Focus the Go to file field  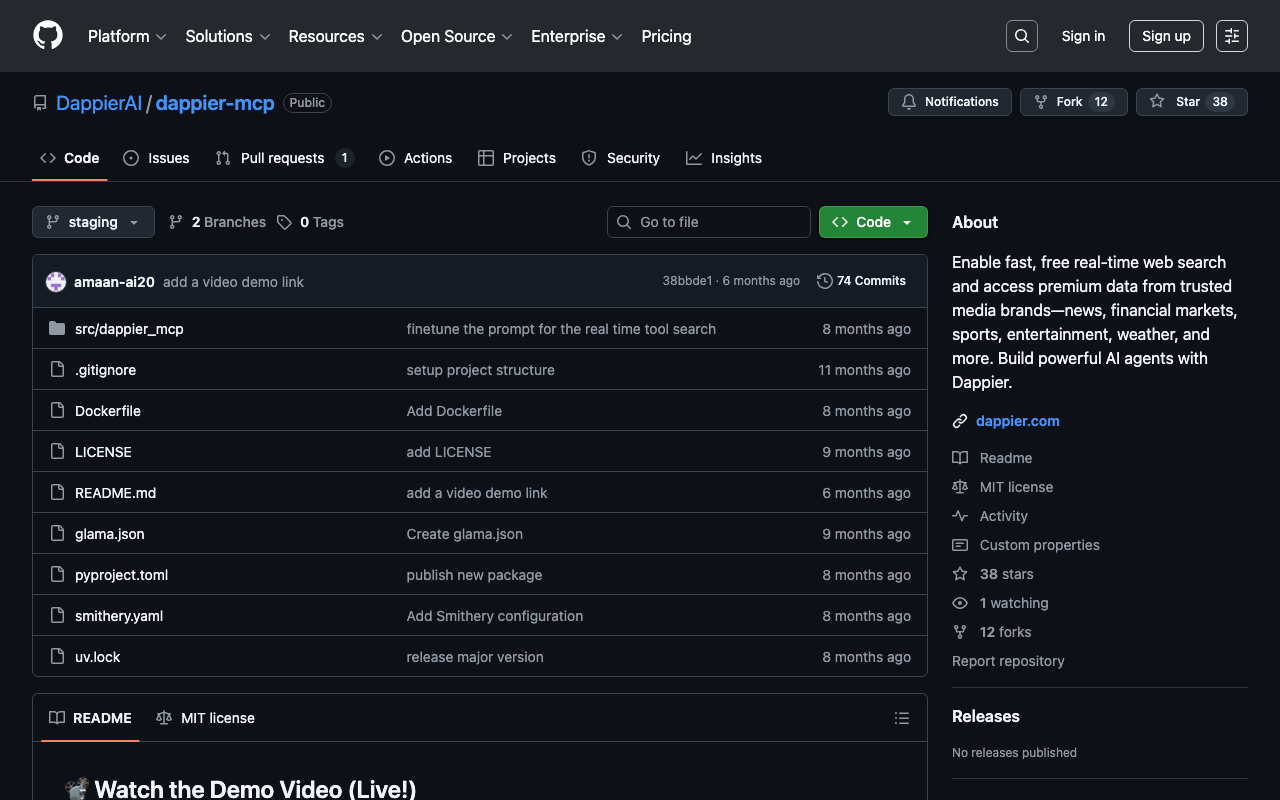click(x=709, y=222)
